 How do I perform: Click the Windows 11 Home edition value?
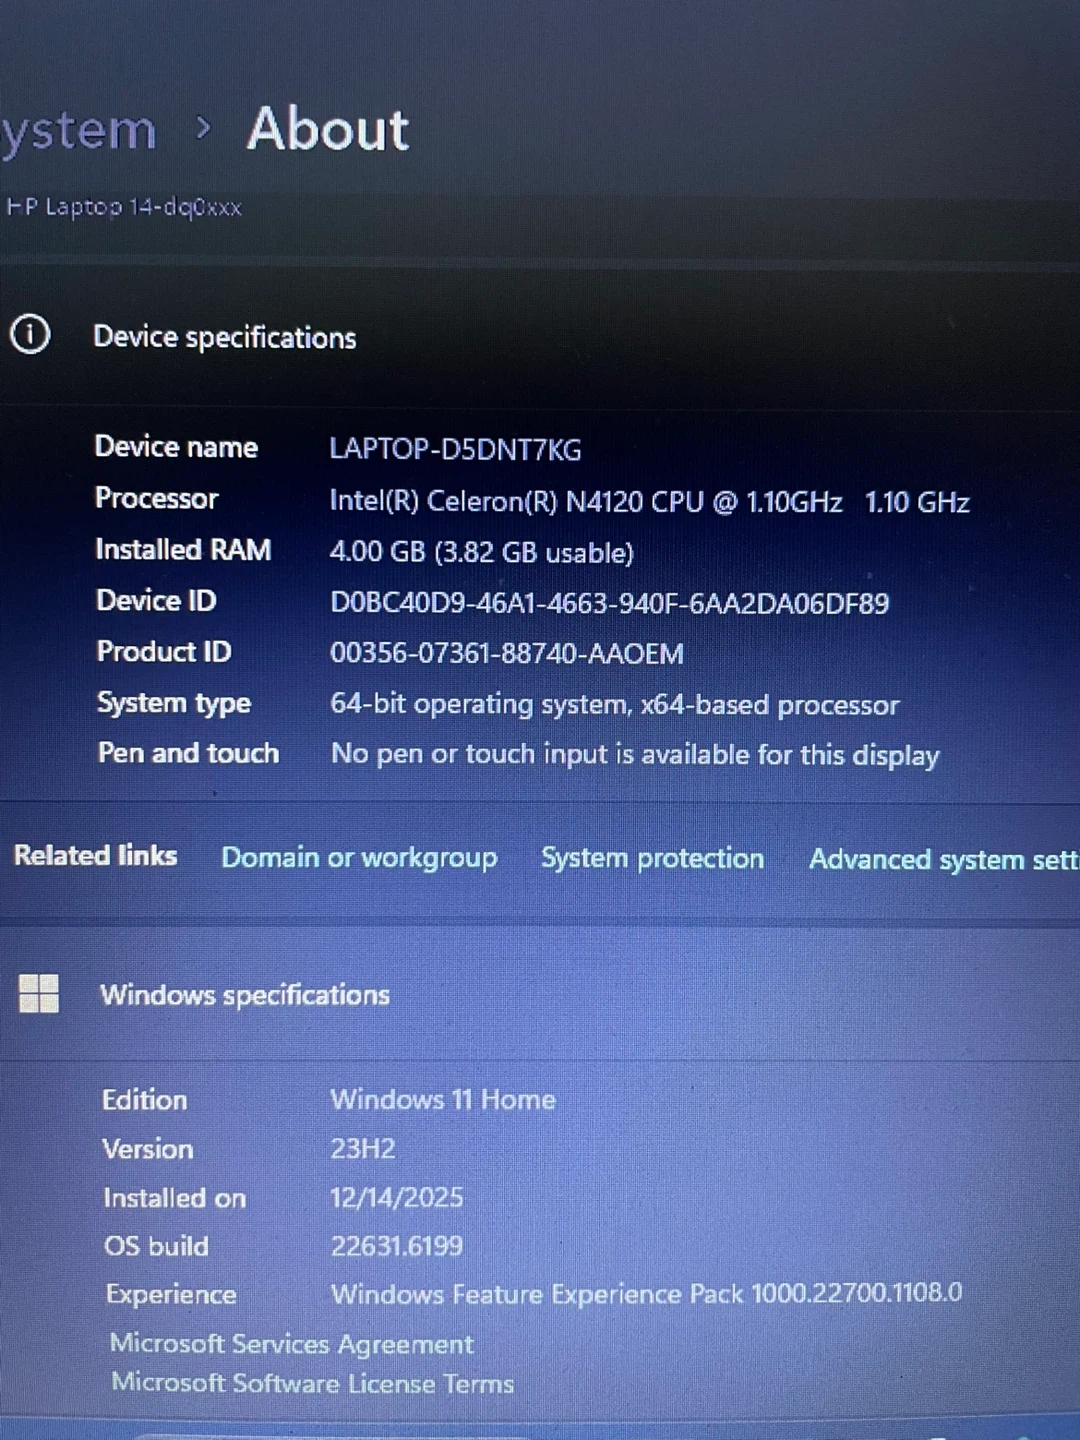point(442,1099)
